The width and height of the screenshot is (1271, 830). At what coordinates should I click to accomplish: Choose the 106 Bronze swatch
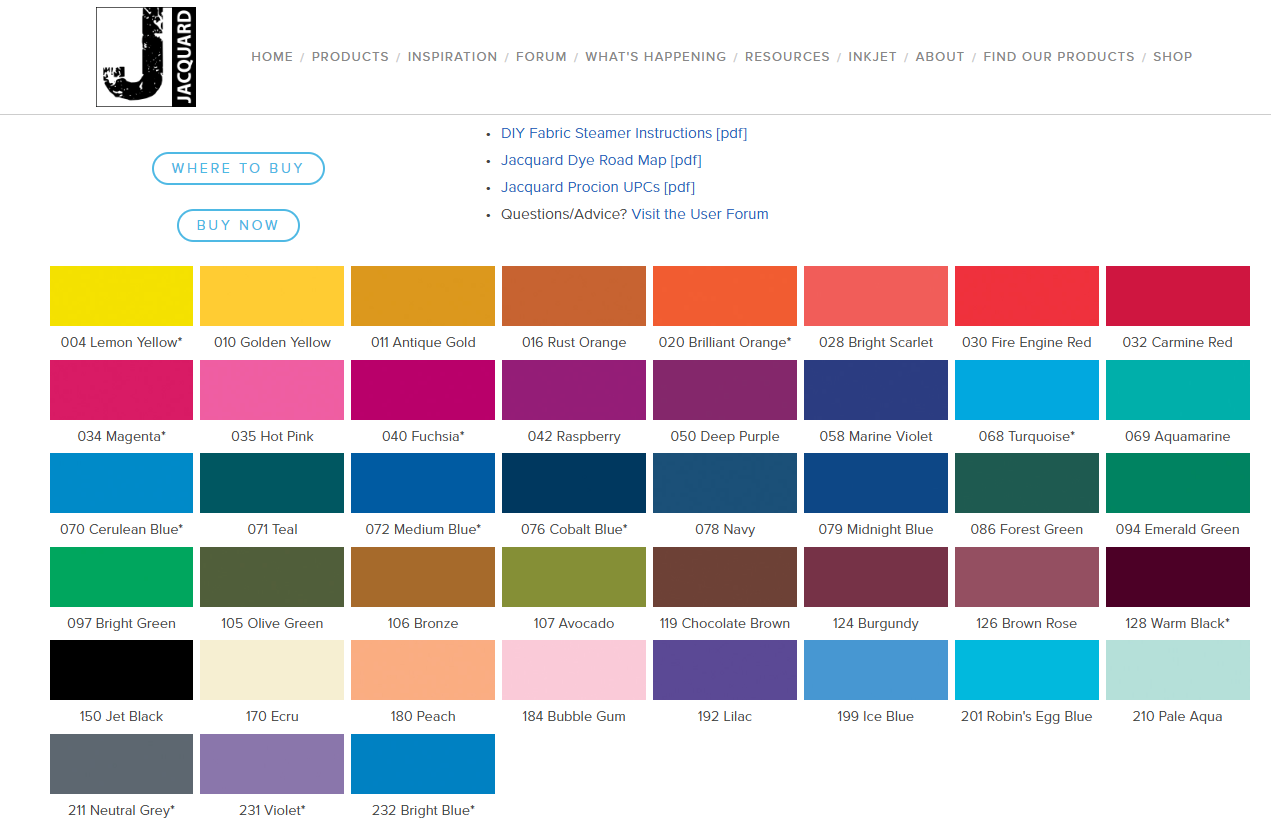[x=423, y=577]
